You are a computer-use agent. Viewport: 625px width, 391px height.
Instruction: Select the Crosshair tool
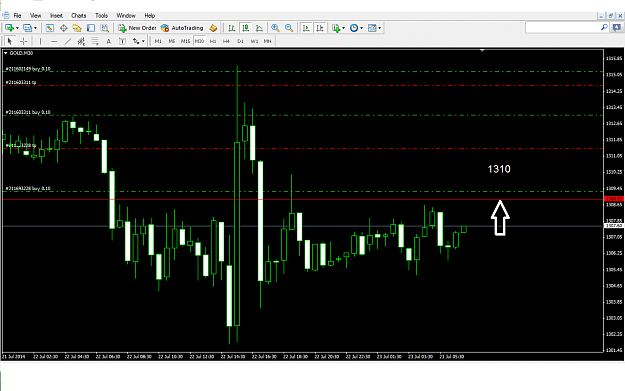24,41
